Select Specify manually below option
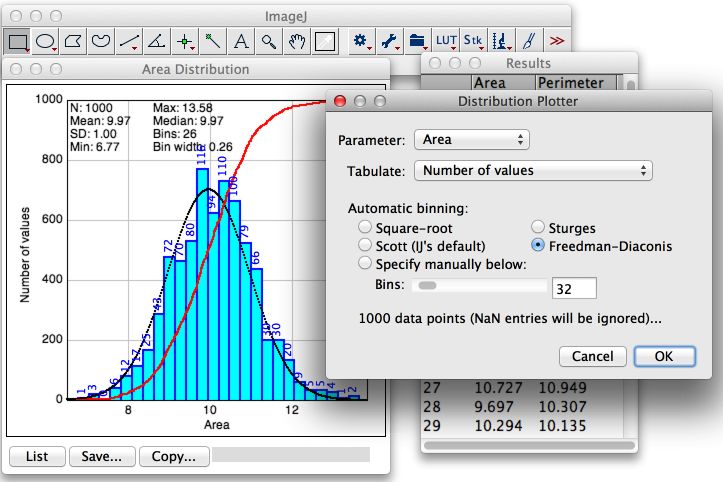This screenshot has height=482, width=723. click(x=365, y=263)
